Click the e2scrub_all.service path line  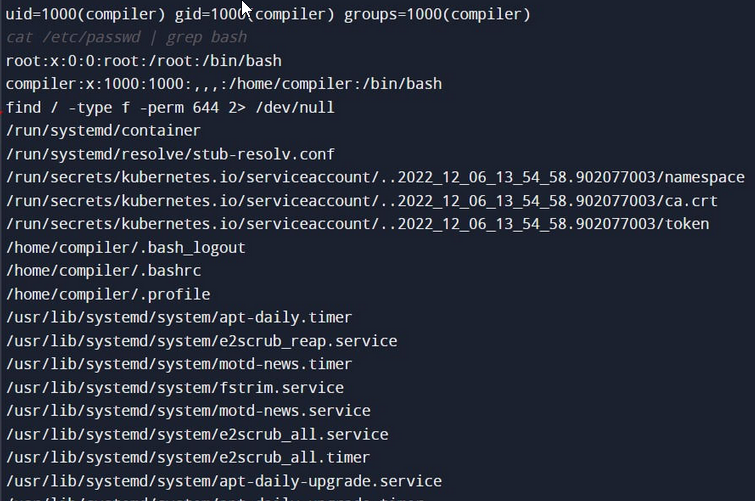[197, 434]
